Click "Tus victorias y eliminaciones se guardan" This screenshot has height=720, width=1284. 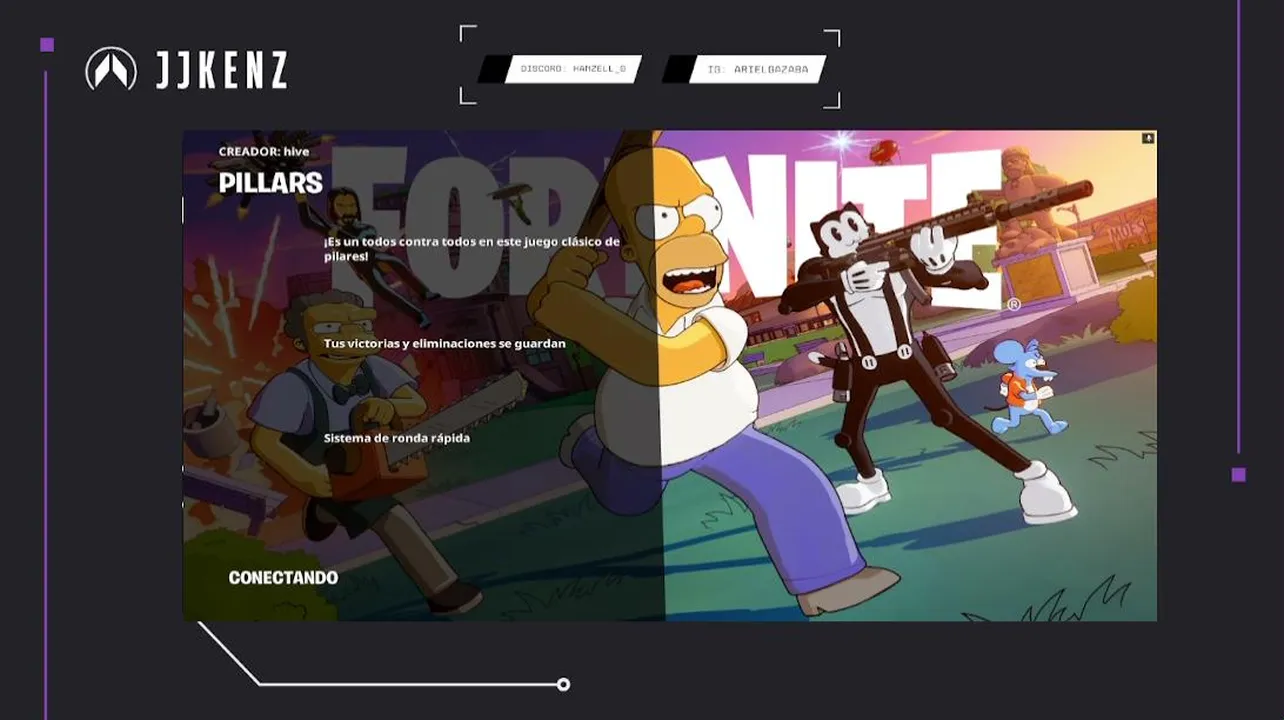445,343
